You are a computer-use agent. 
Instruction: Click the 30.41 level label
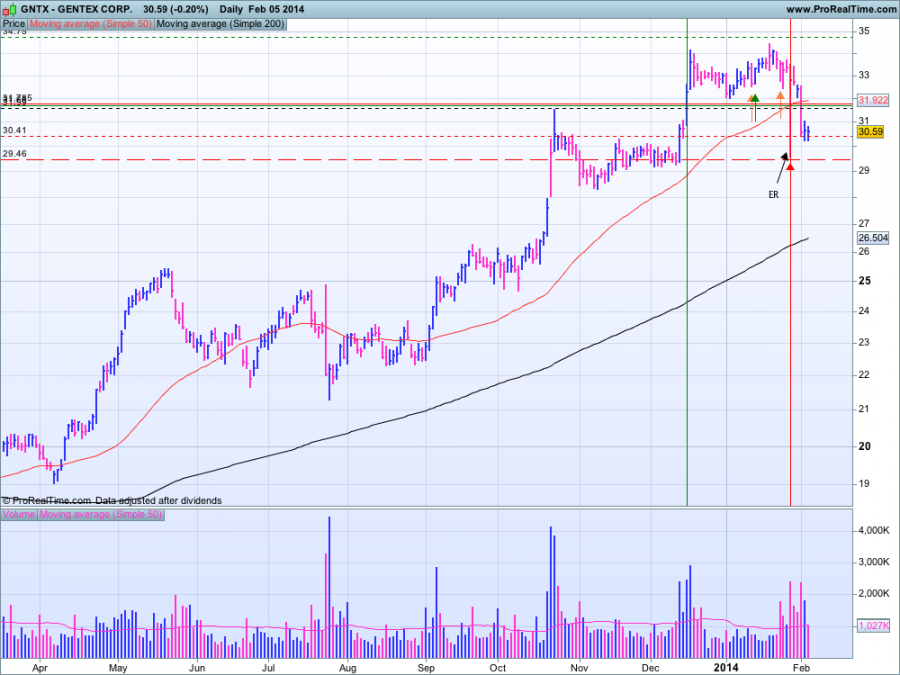click(x=14, y=130)
